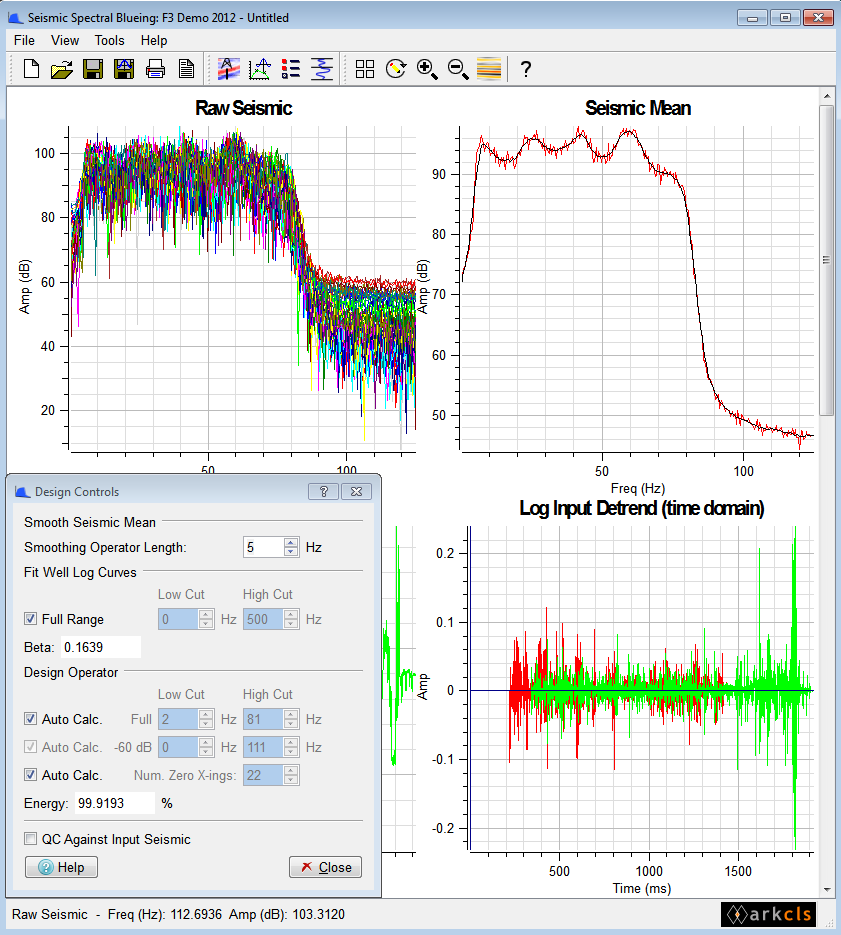Viewport: 841px width, 935px height.
Task: Tile the graph windows using the grid icon
Action: [x=364, y=69]
